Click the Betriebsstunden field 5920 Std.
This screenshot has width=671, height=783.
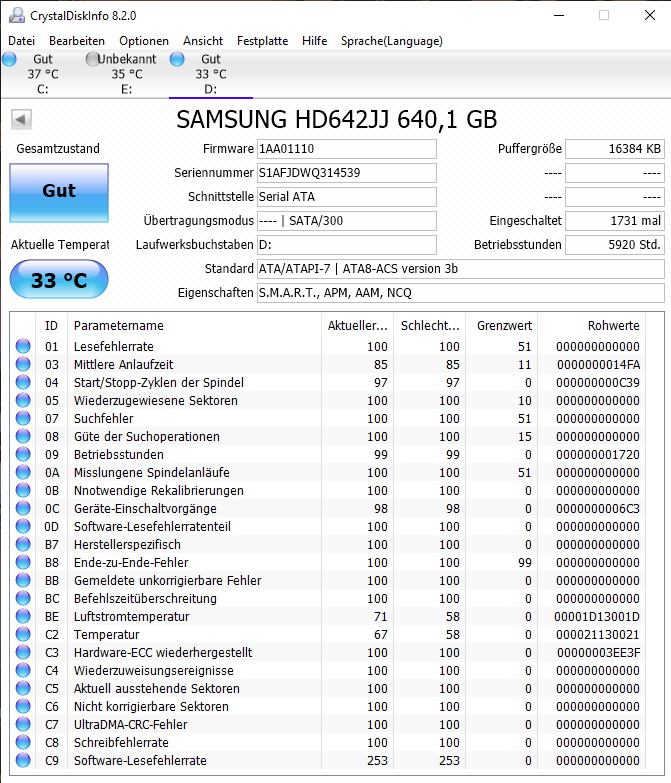point(615,245)
